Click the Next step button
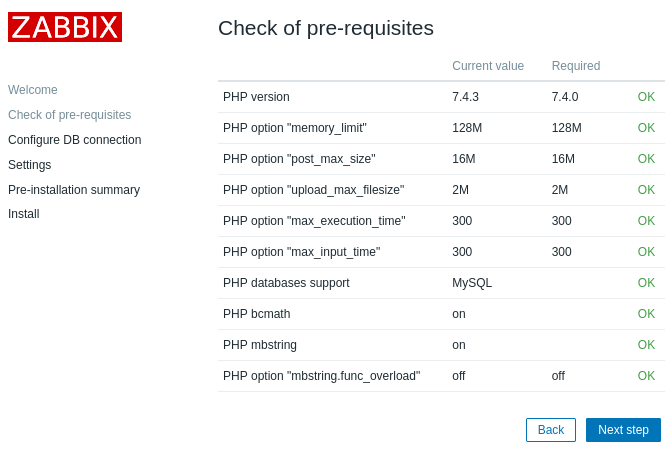Image resolution: width=671 pixels, height=450 pixels. (x=623, y=430)
